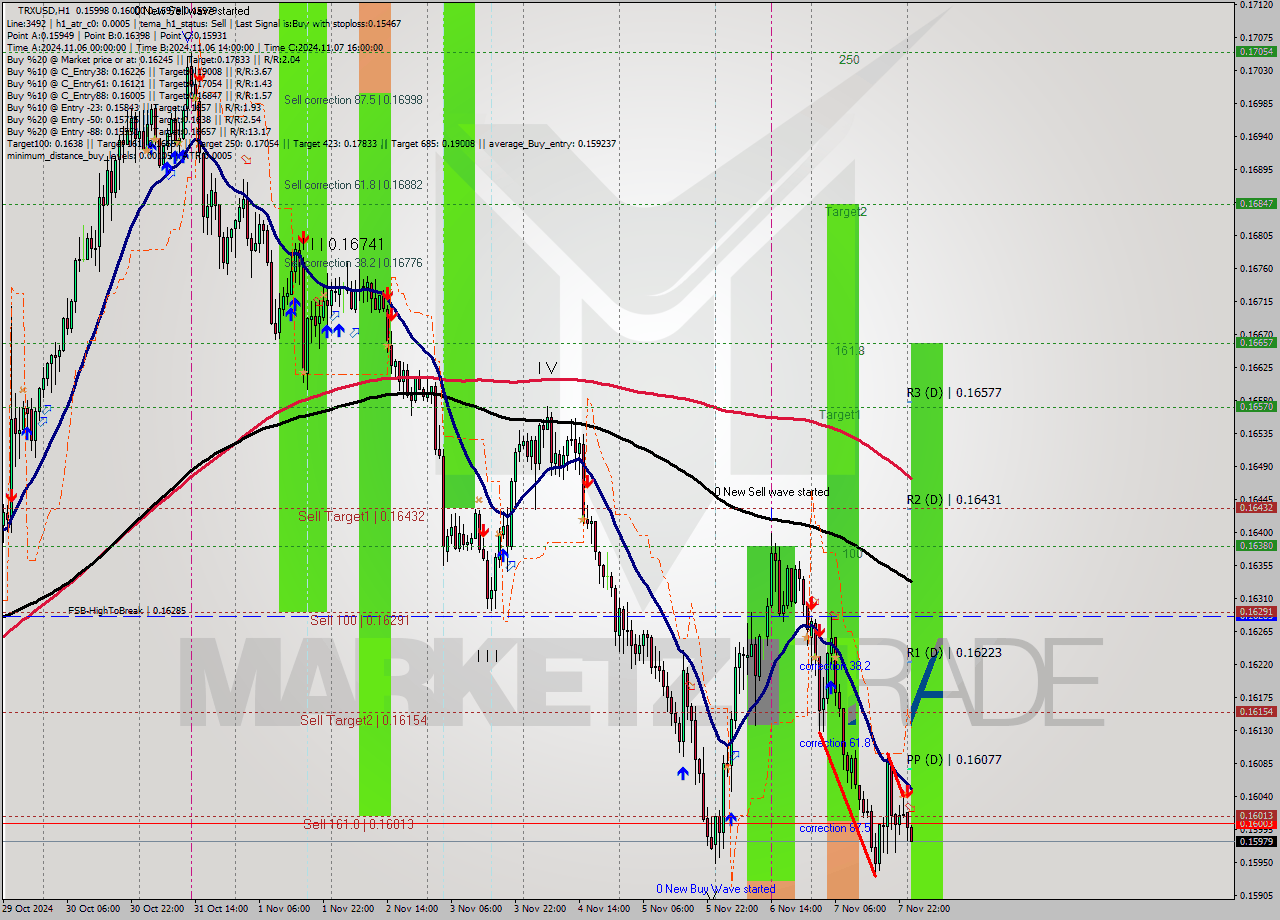The image size is (1280, 920).
Task: Click the 0.15979 current price tag
Action: point(1256,841)
